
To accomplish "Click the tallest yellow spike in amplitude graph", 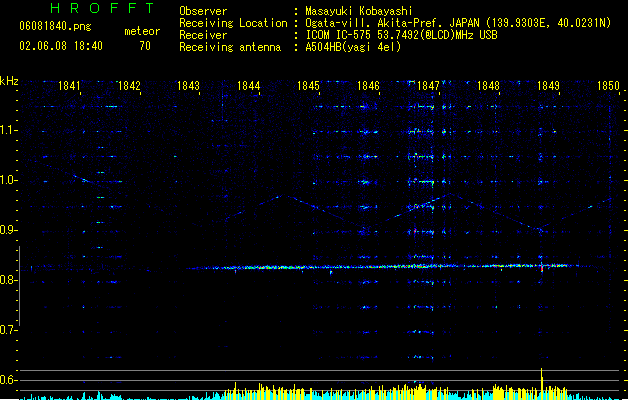I will coord(542,383).
